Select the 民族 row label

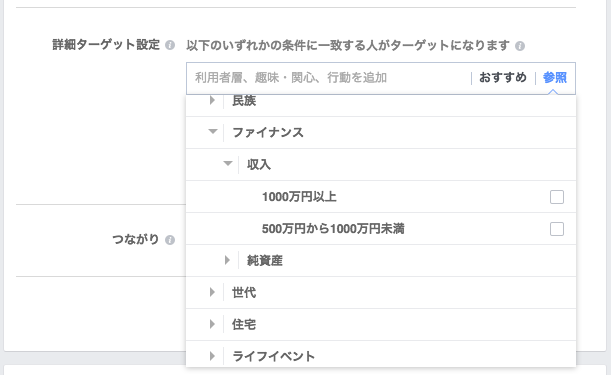pyautogui.click(x=244, y=101)
